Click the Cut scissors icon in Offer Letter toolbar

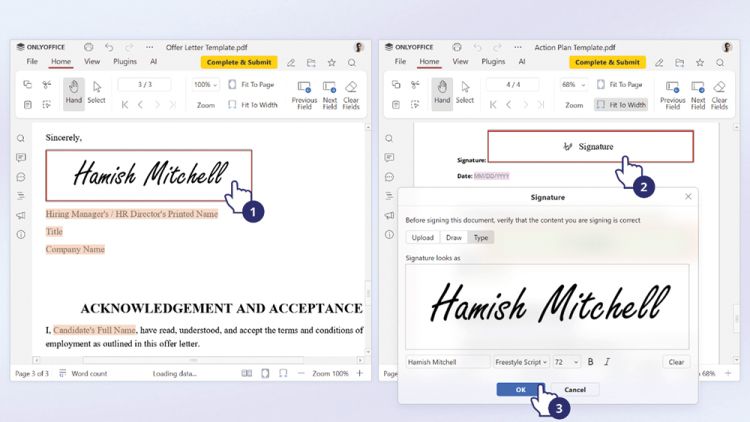[46, 85]
